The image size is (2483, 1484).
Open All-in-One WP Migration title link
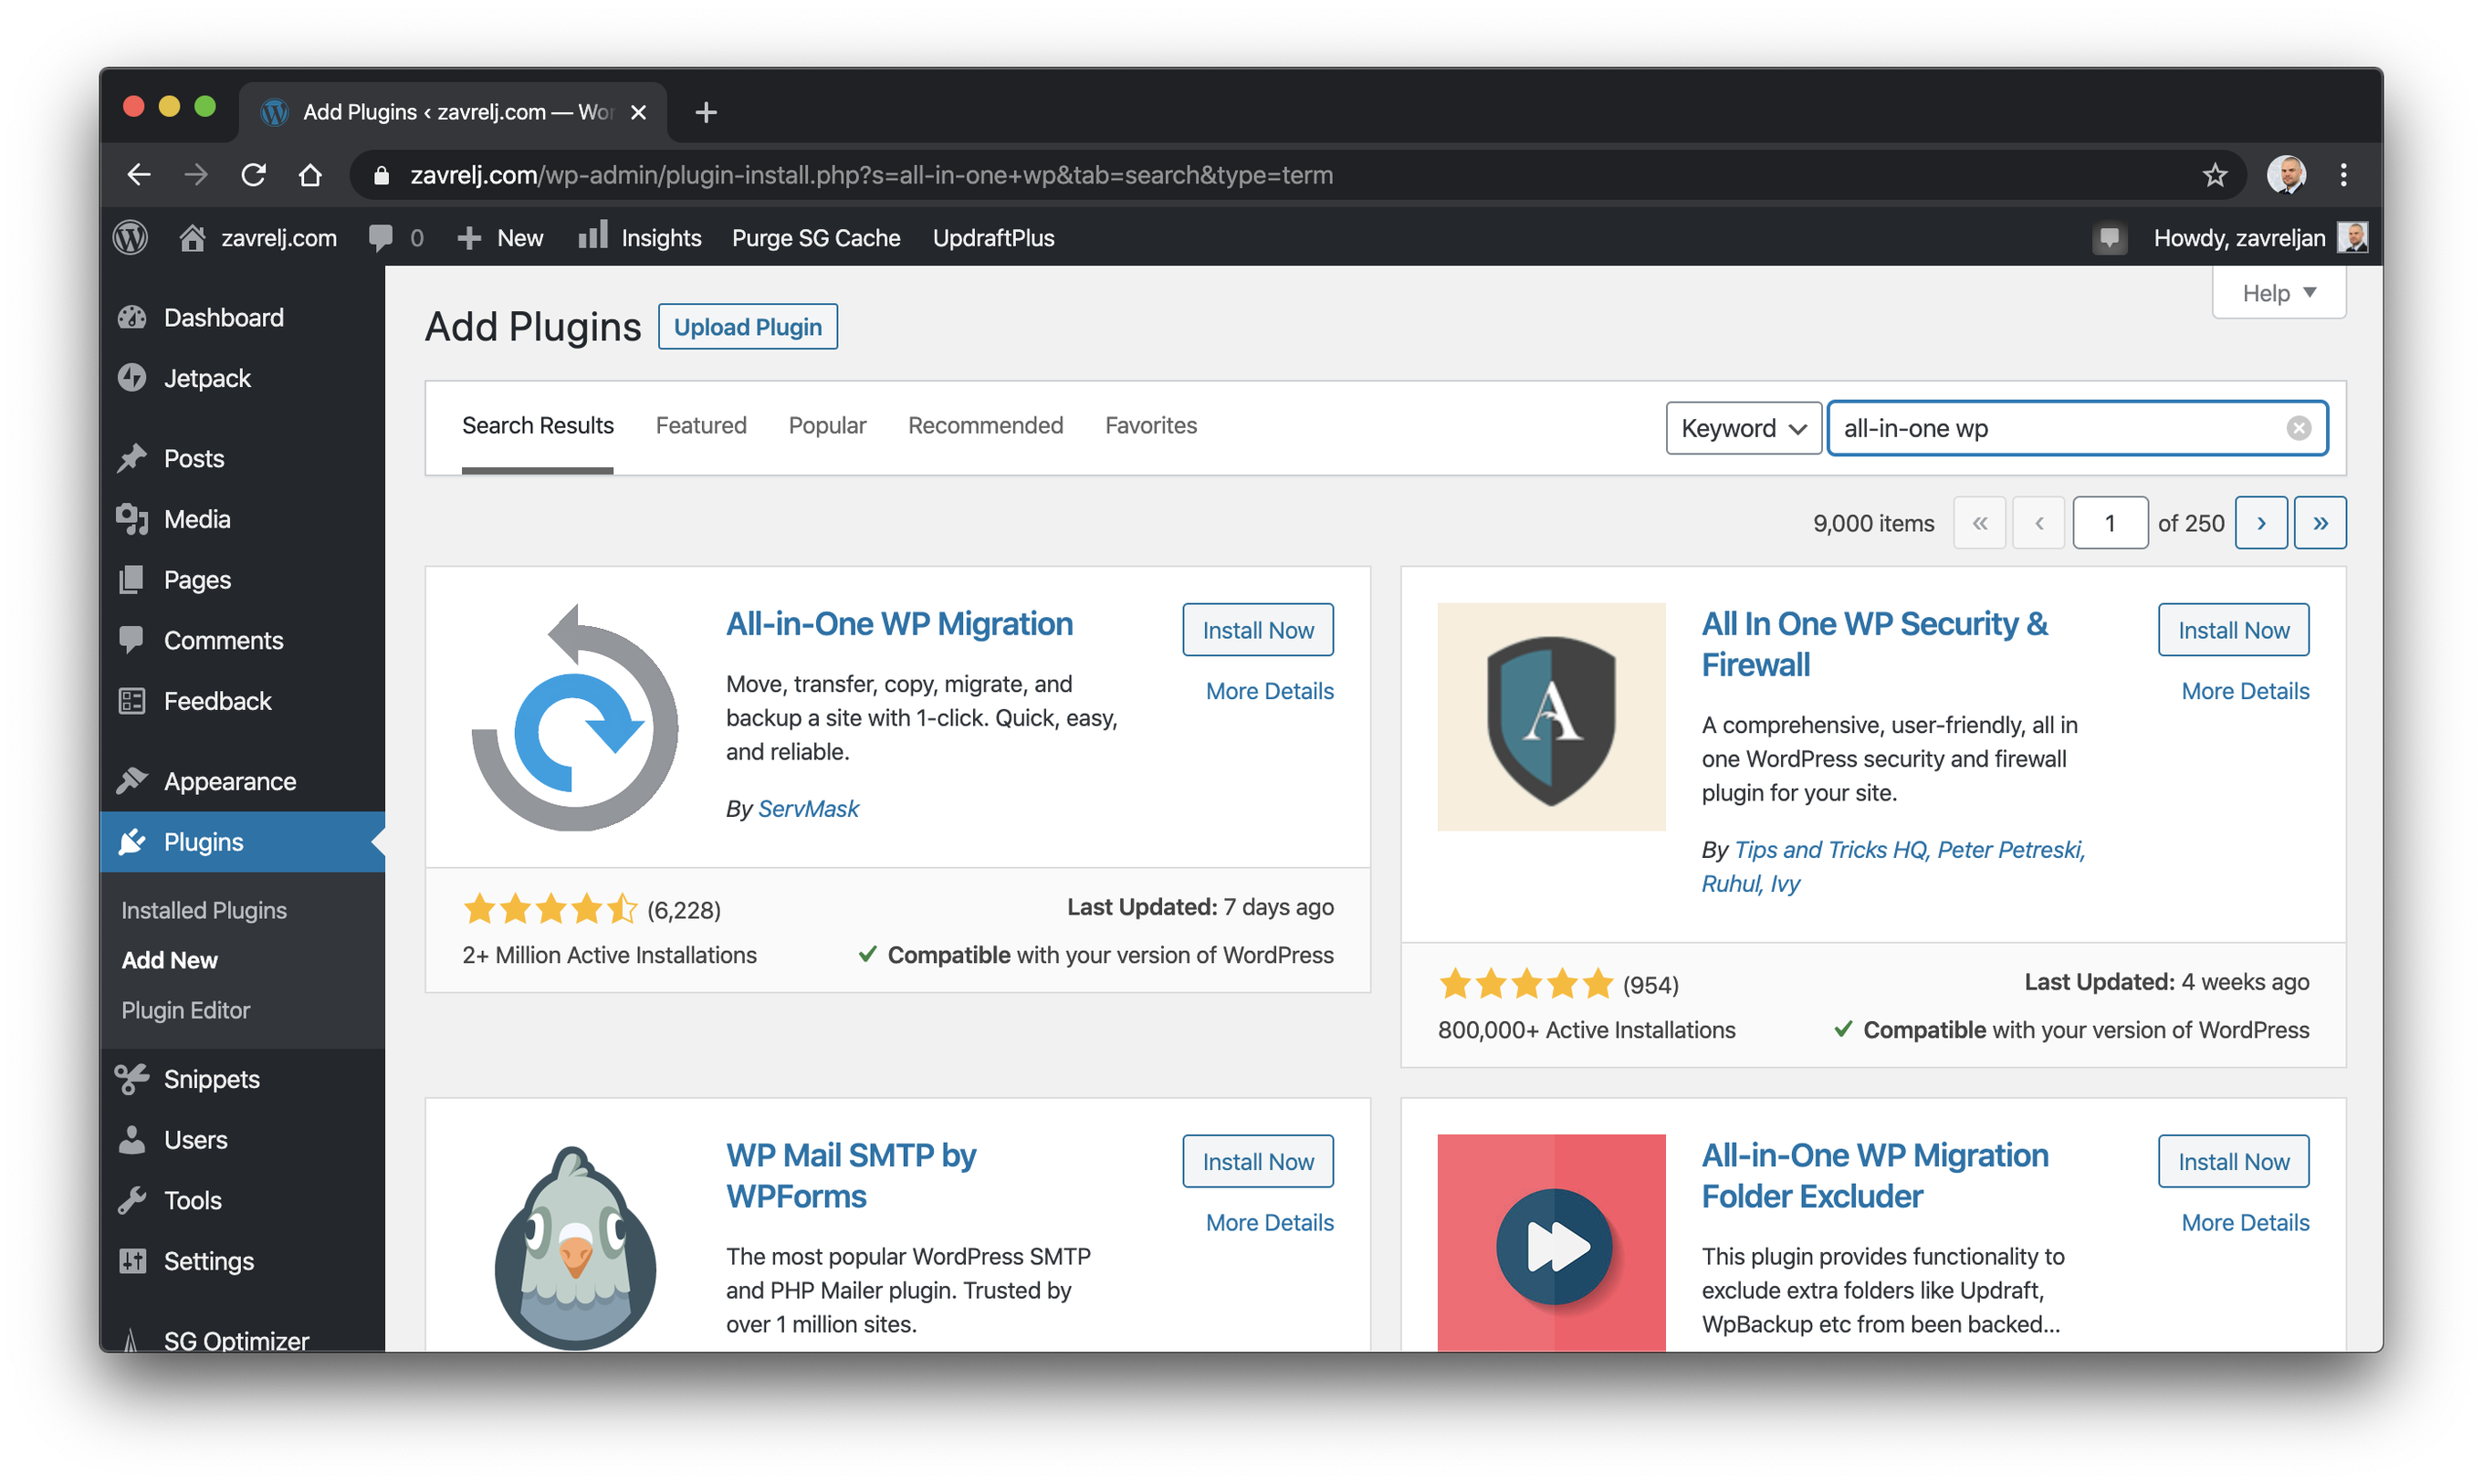899,623
